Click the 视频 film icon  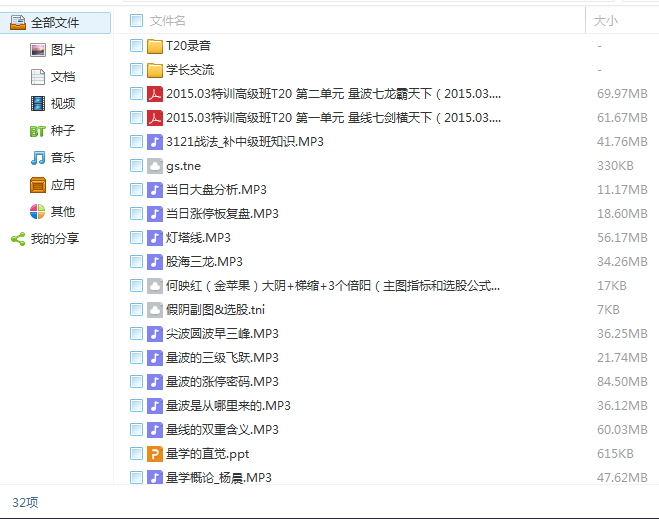38,103
